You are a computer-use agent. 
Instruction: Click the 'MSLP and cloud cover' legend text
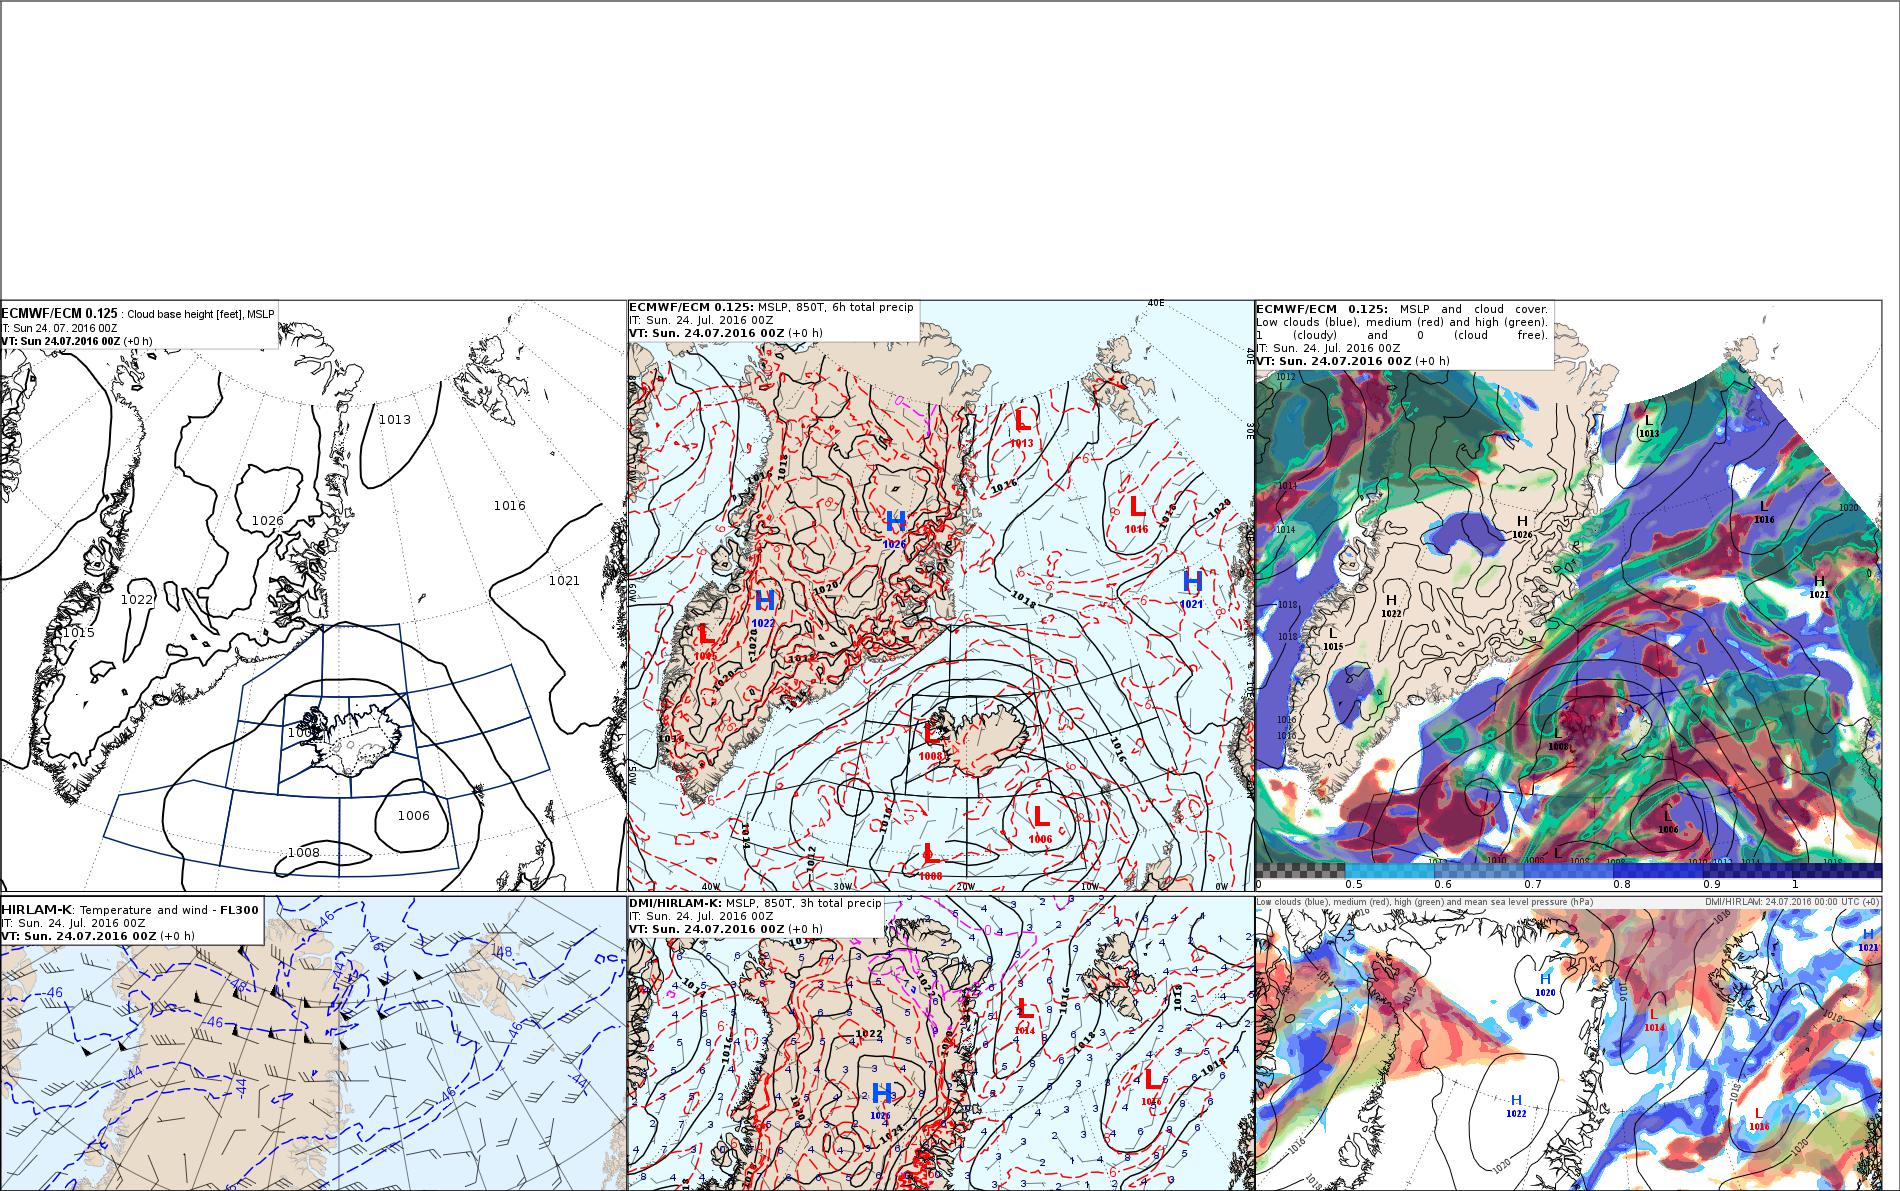coord(1474,310)
